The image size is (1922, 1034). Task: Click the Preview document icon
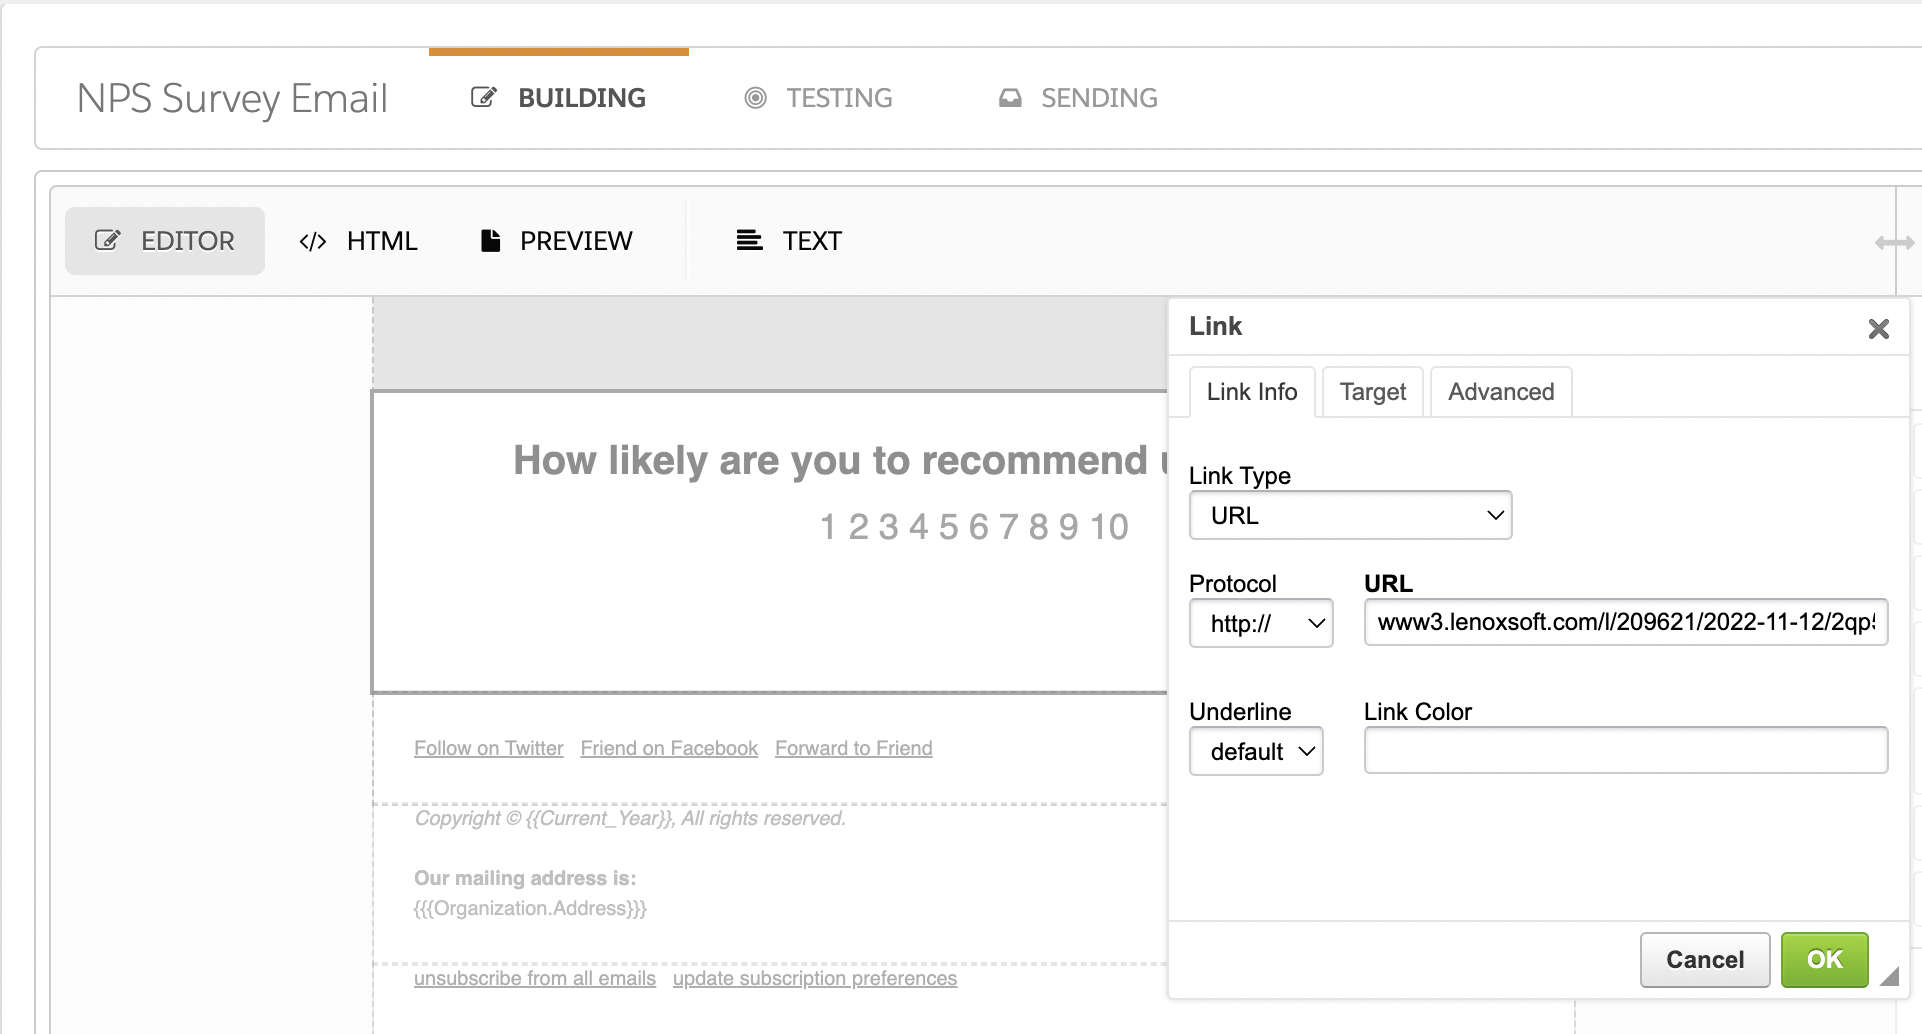[x=490, y=240]
